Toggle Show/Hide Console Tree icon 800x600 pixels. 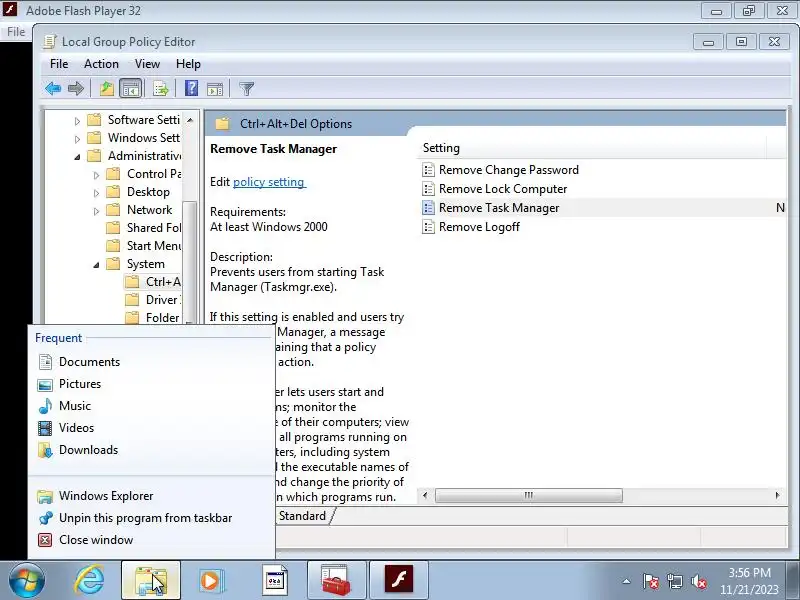click(131, 89)
